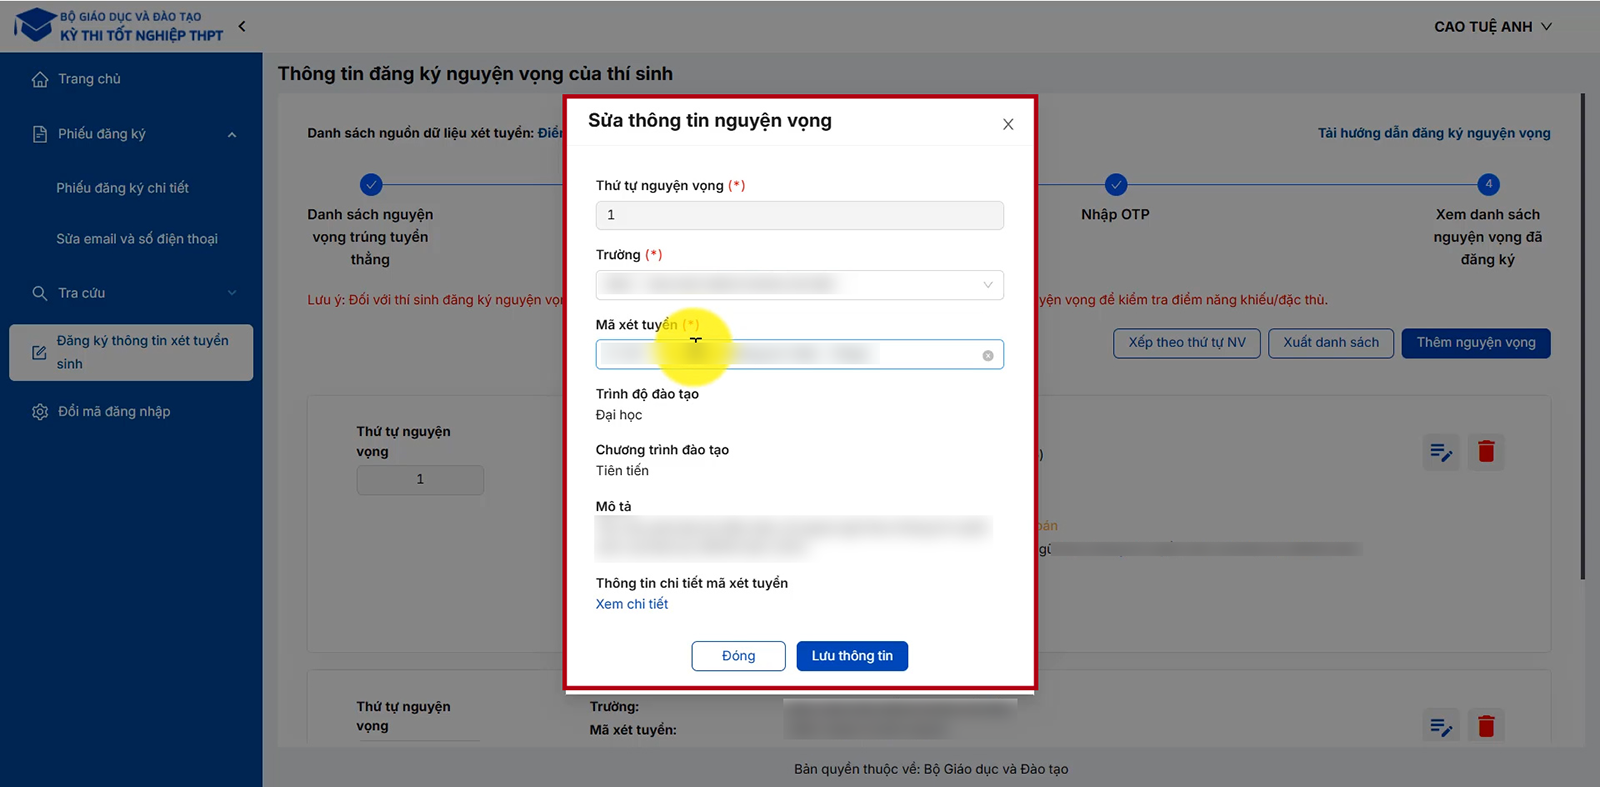Clear the Mã xét tuyển field icon

point(988,355)
